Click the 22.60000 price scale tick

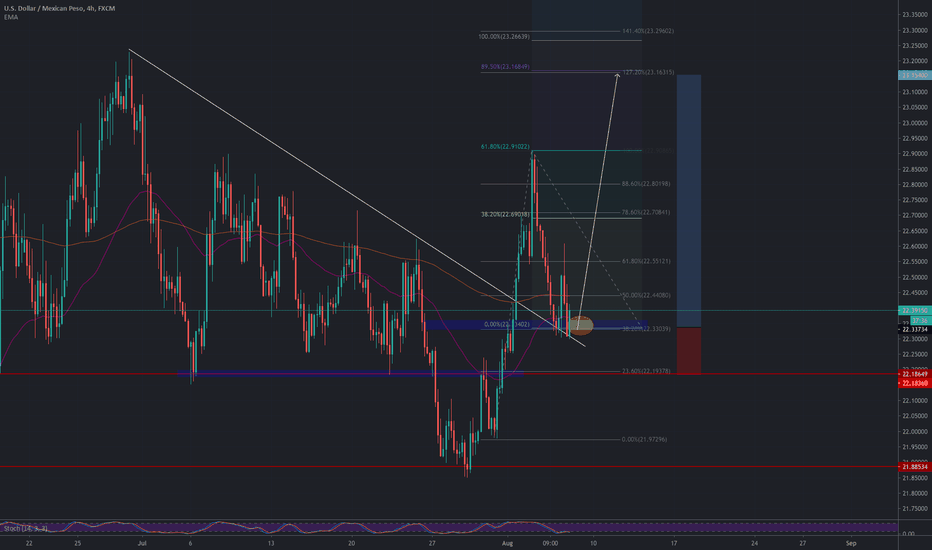coord(915,246)
